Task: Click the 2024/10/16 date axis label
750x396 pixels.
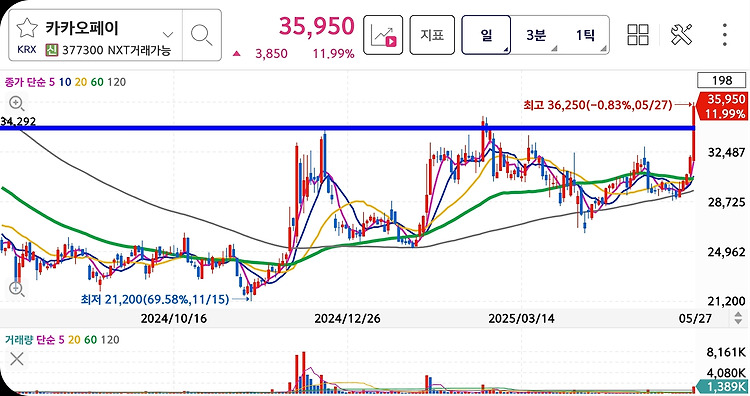Action: click(x=174, y=318)
